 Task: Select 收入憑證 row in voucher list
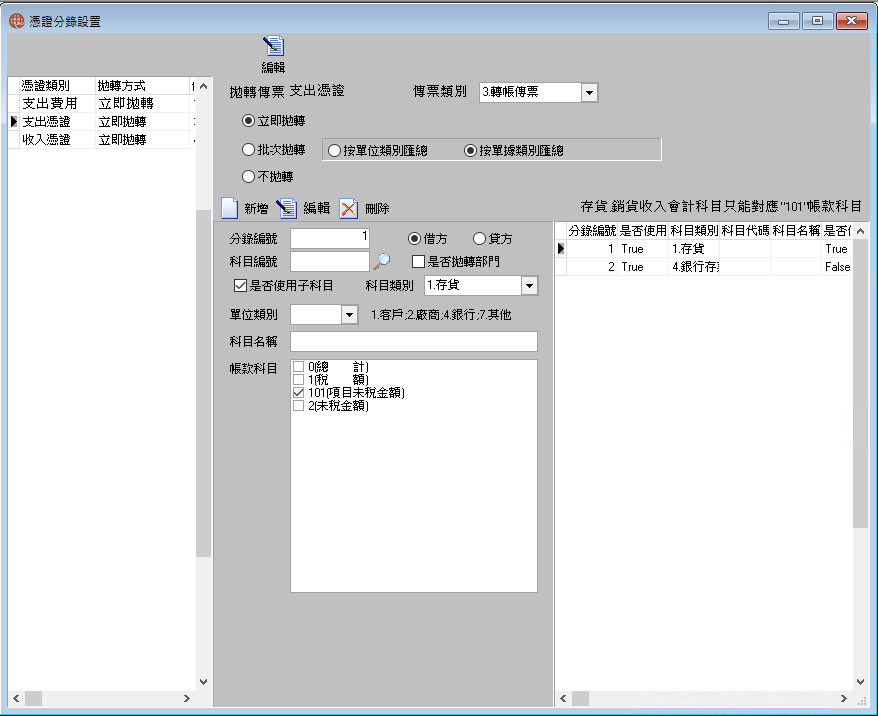coord(102,139)
